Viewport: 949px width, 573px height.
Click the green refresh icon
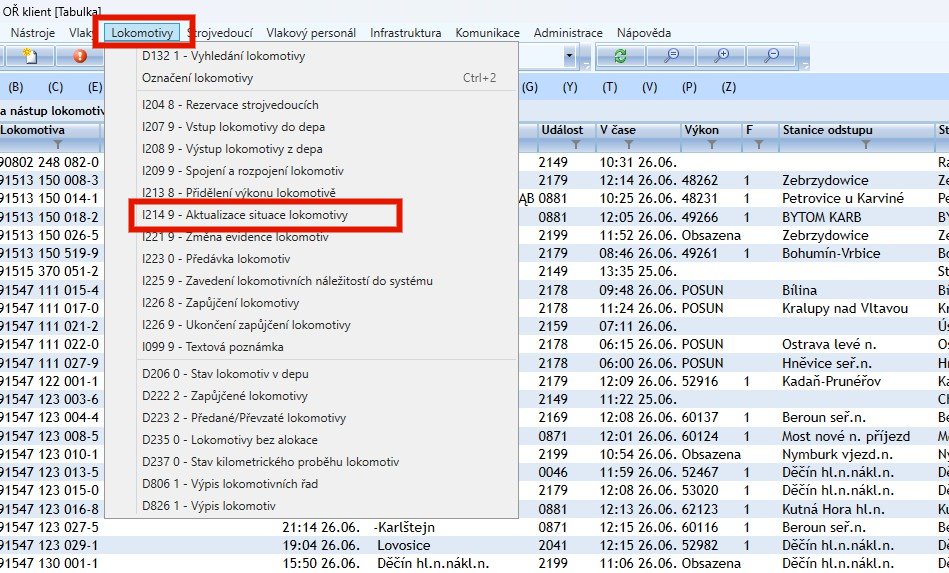pyautogui.click(x=620, y=57)
